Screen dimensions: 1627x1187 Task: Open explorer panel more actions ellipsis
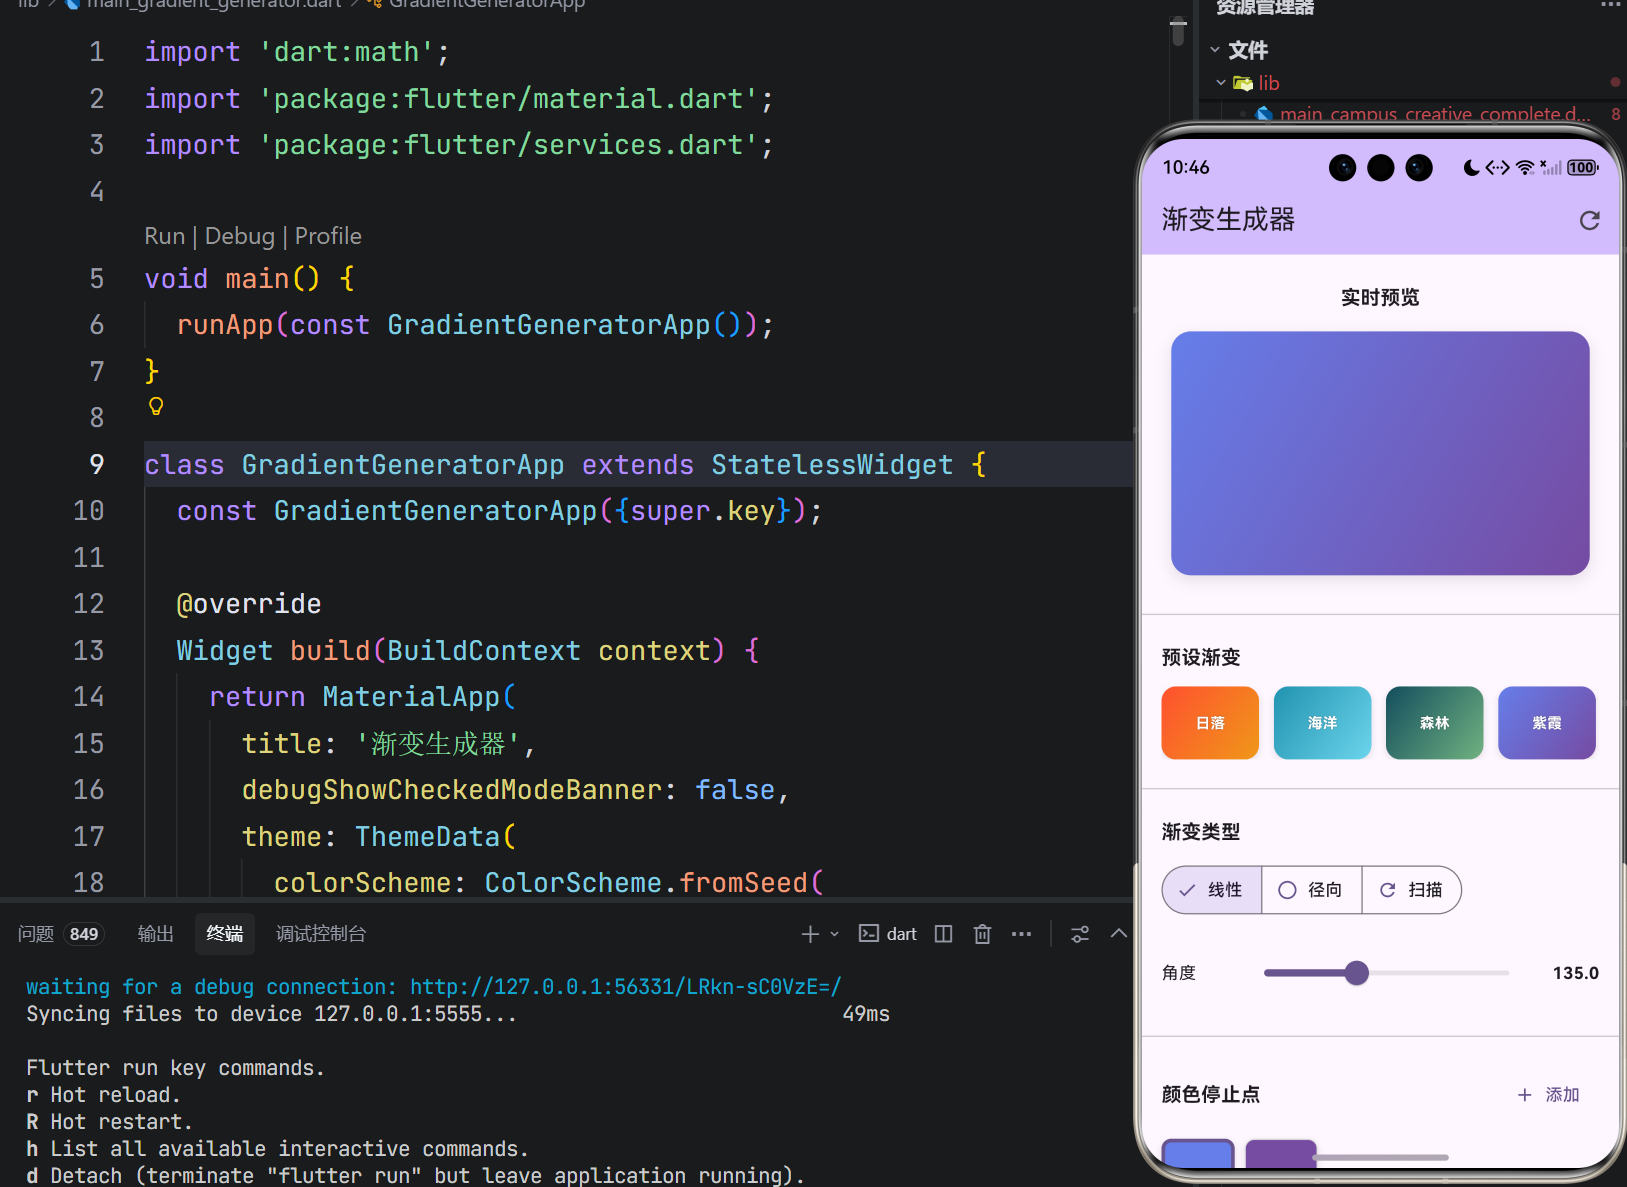(x=1610, y=6)
